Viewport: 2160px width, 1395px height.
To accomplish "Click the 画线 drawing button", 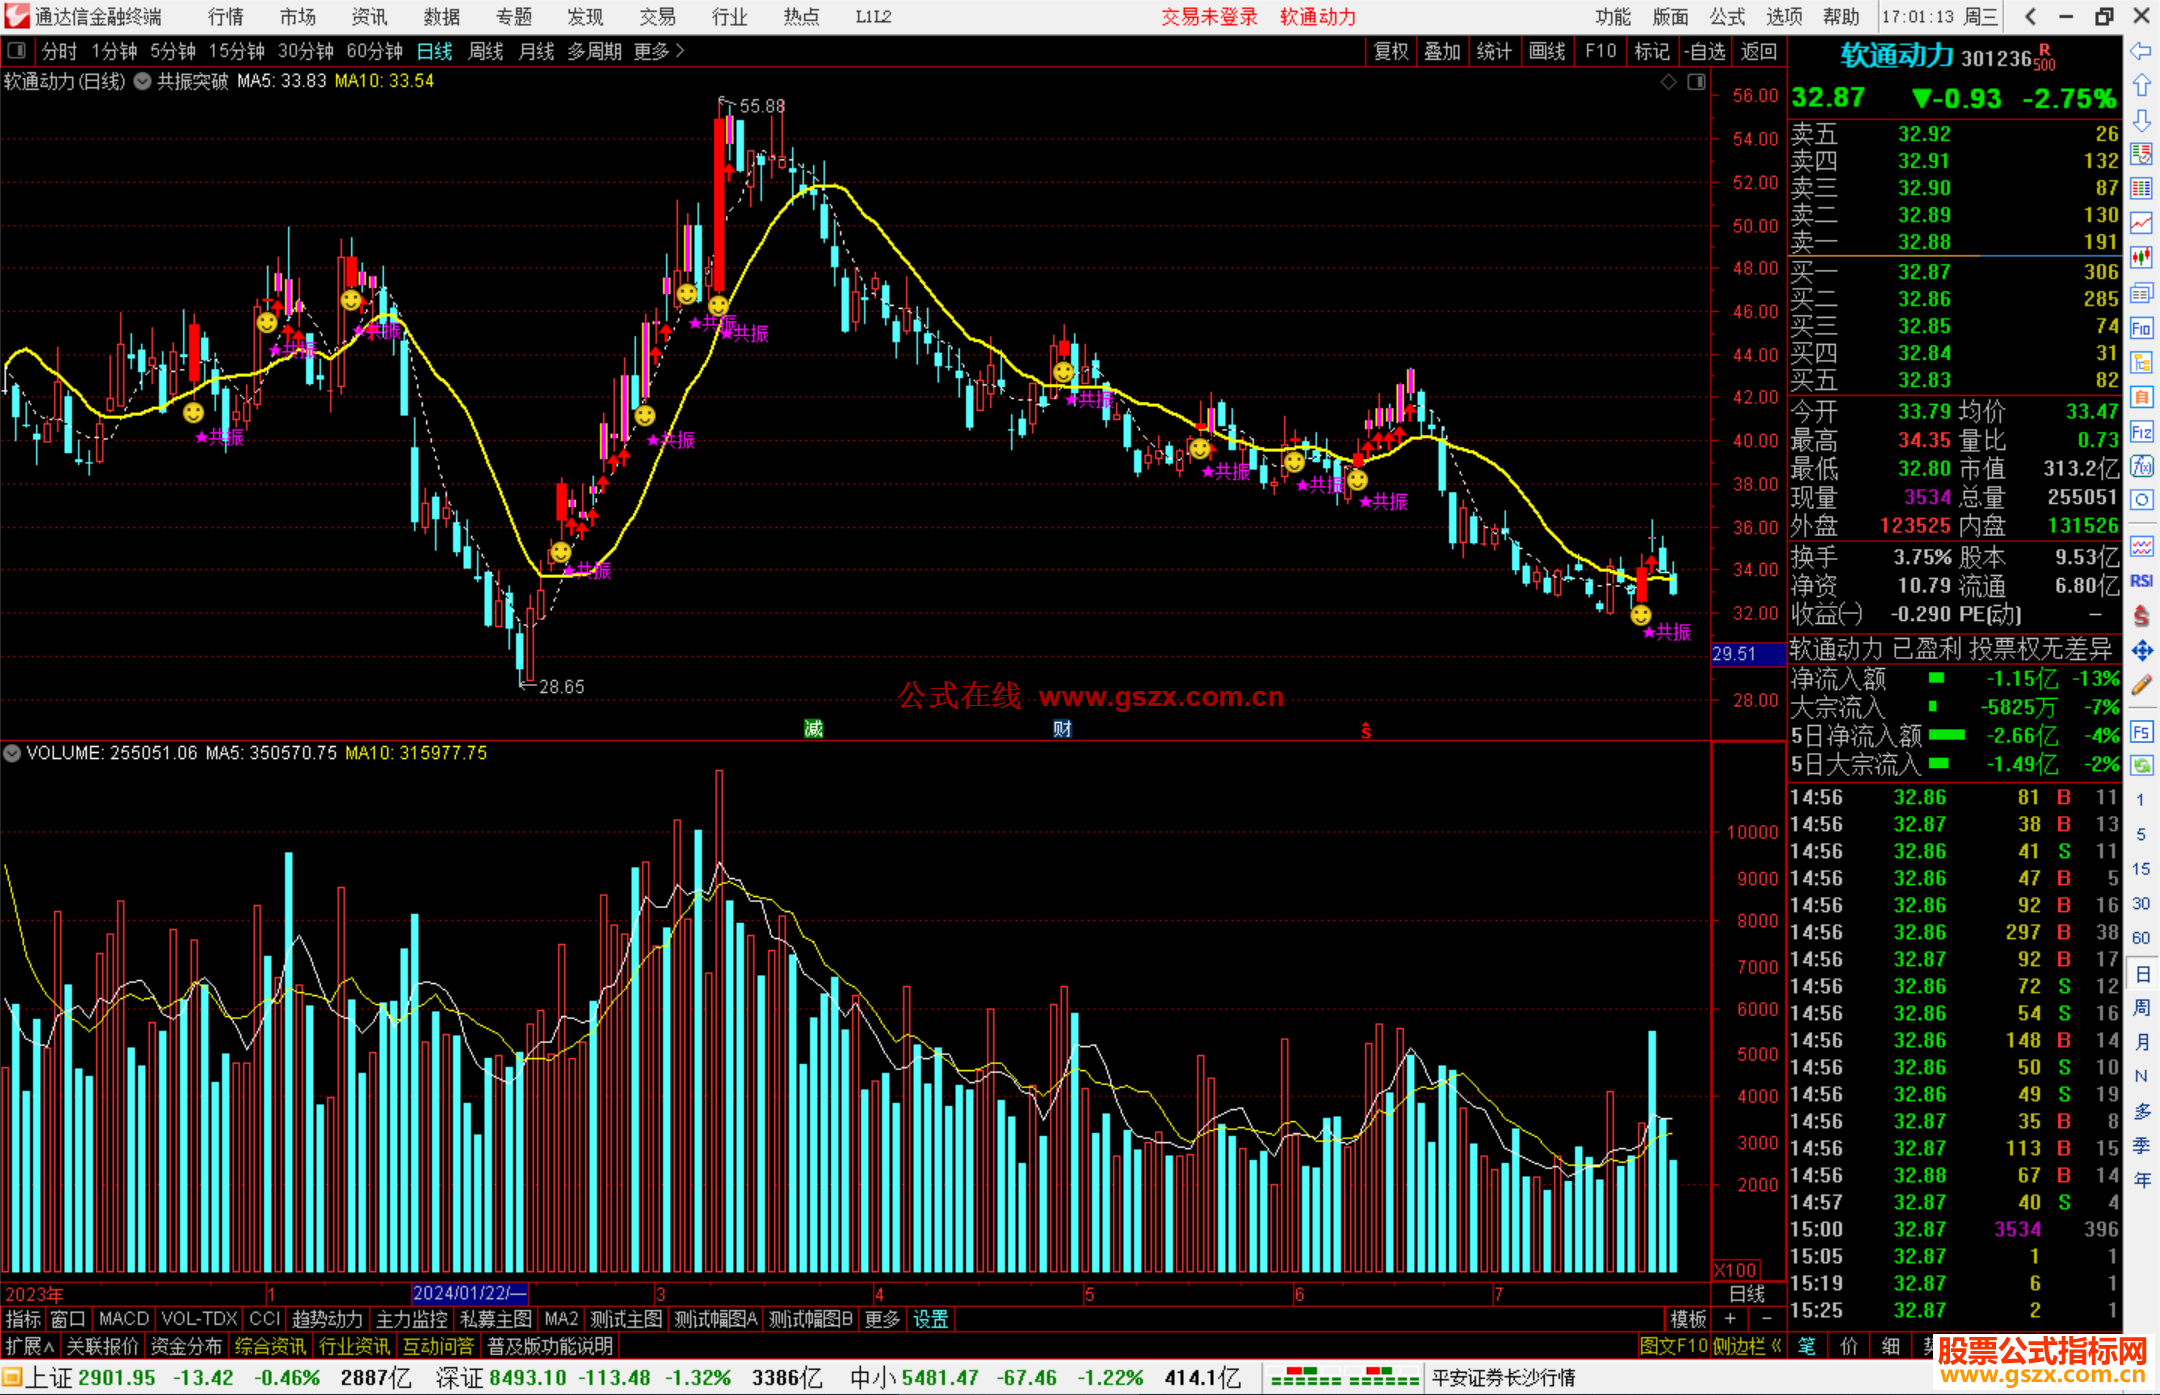I will (x=1547, y=51).
